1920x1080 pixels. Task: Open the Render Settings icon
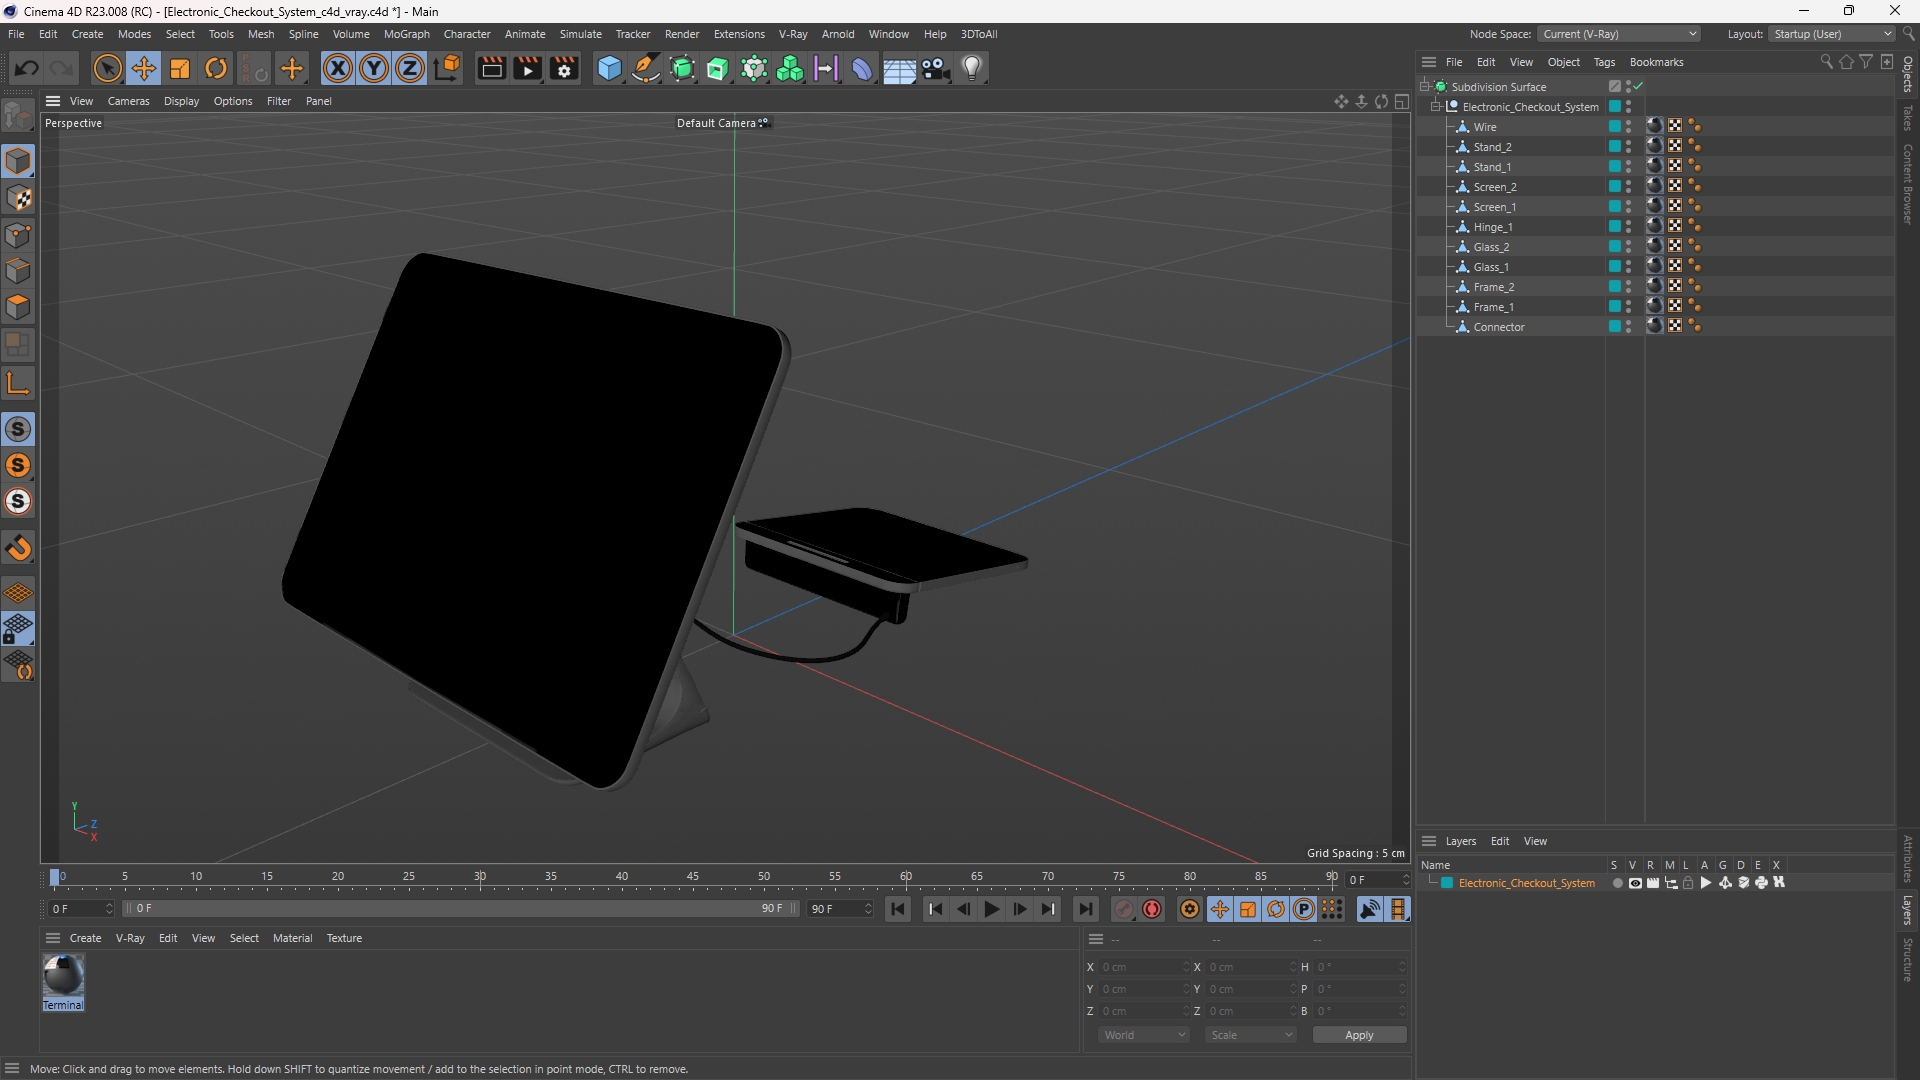point(565,68)
